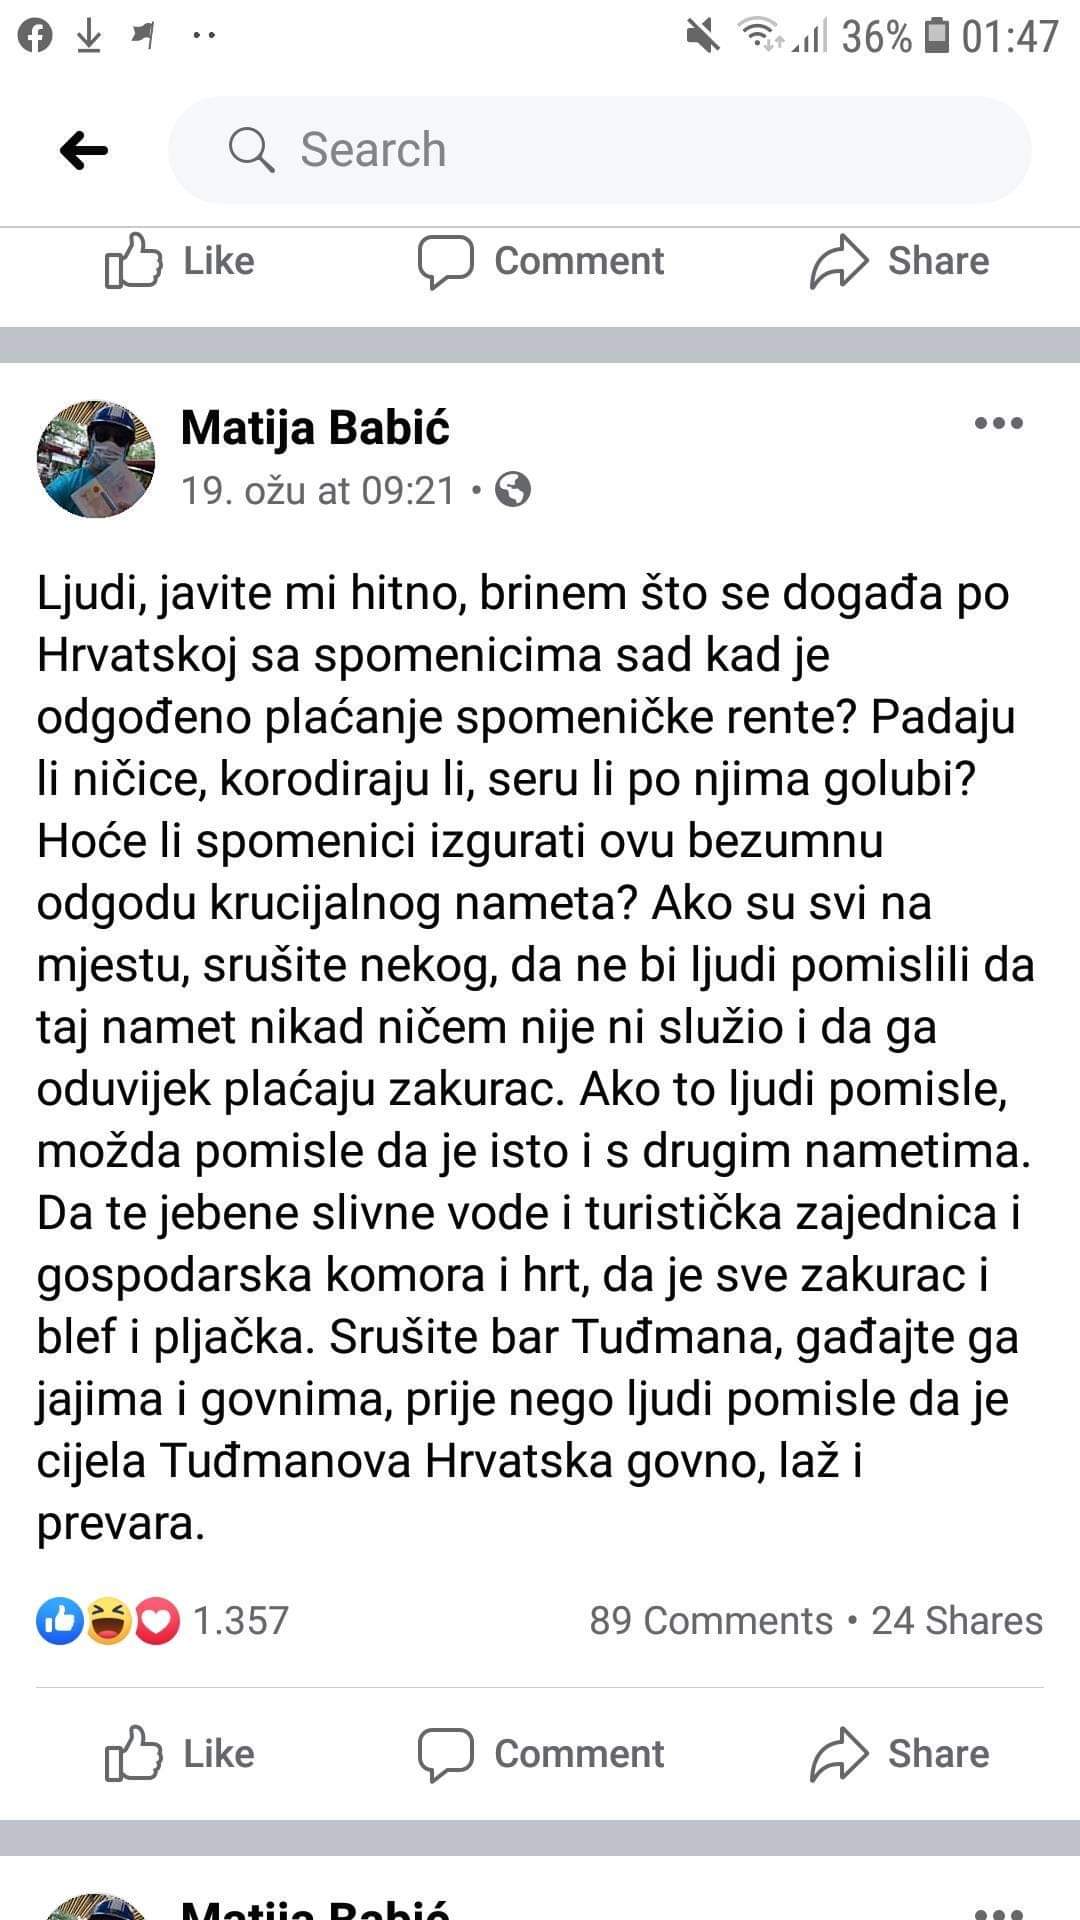
Task: Like the Matija Babić post about spomenici
Action: (x=180, y=1754)
